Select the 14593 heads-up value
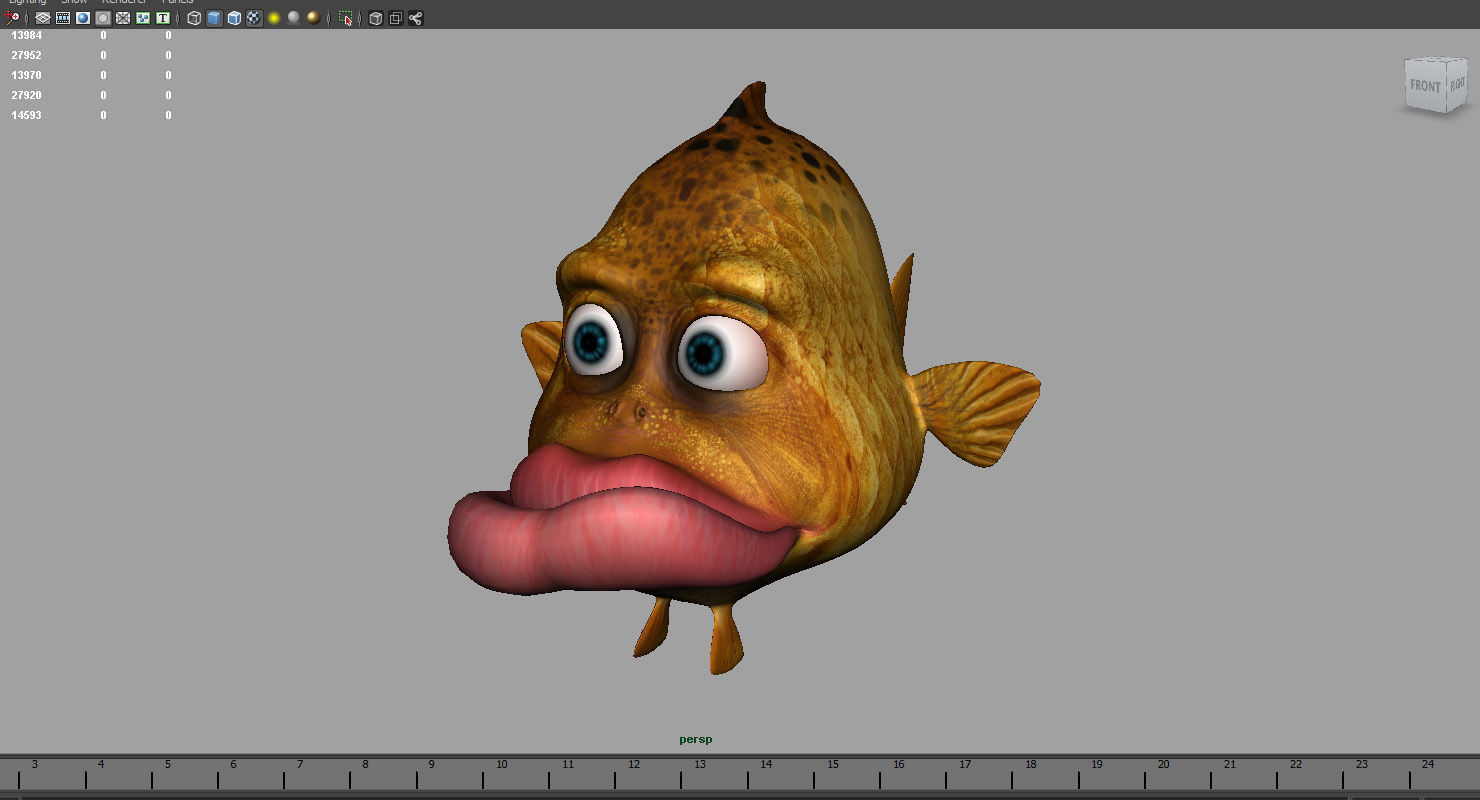This screenshot has width=1480, height=800. [x=26, y=115]
